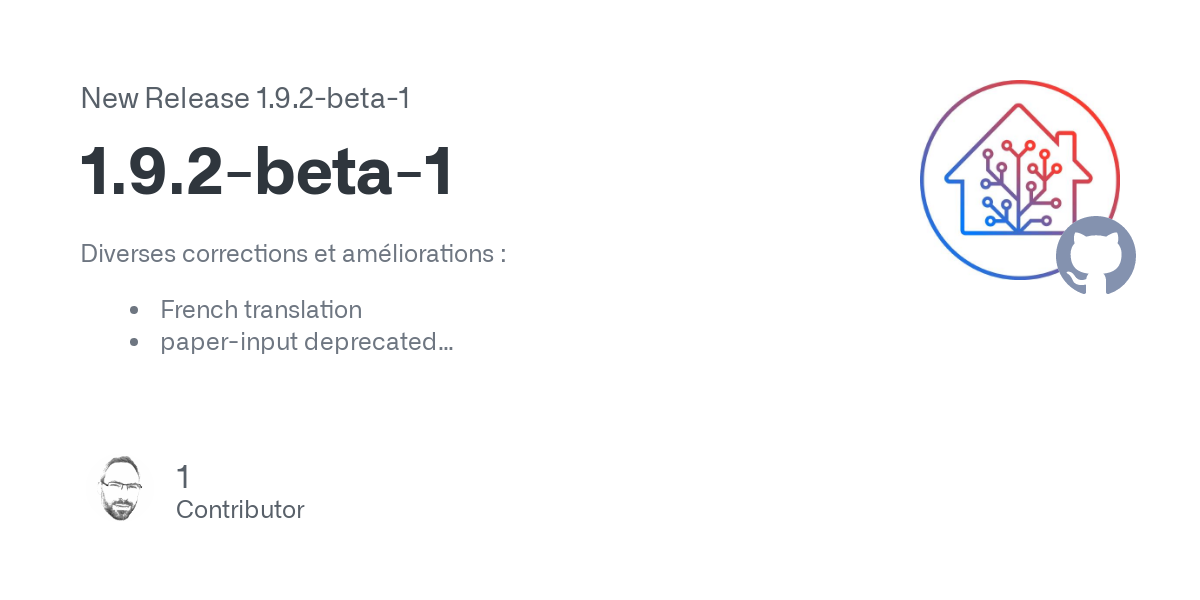Click the word Release in the subtitle

click(x=197, y=99)
